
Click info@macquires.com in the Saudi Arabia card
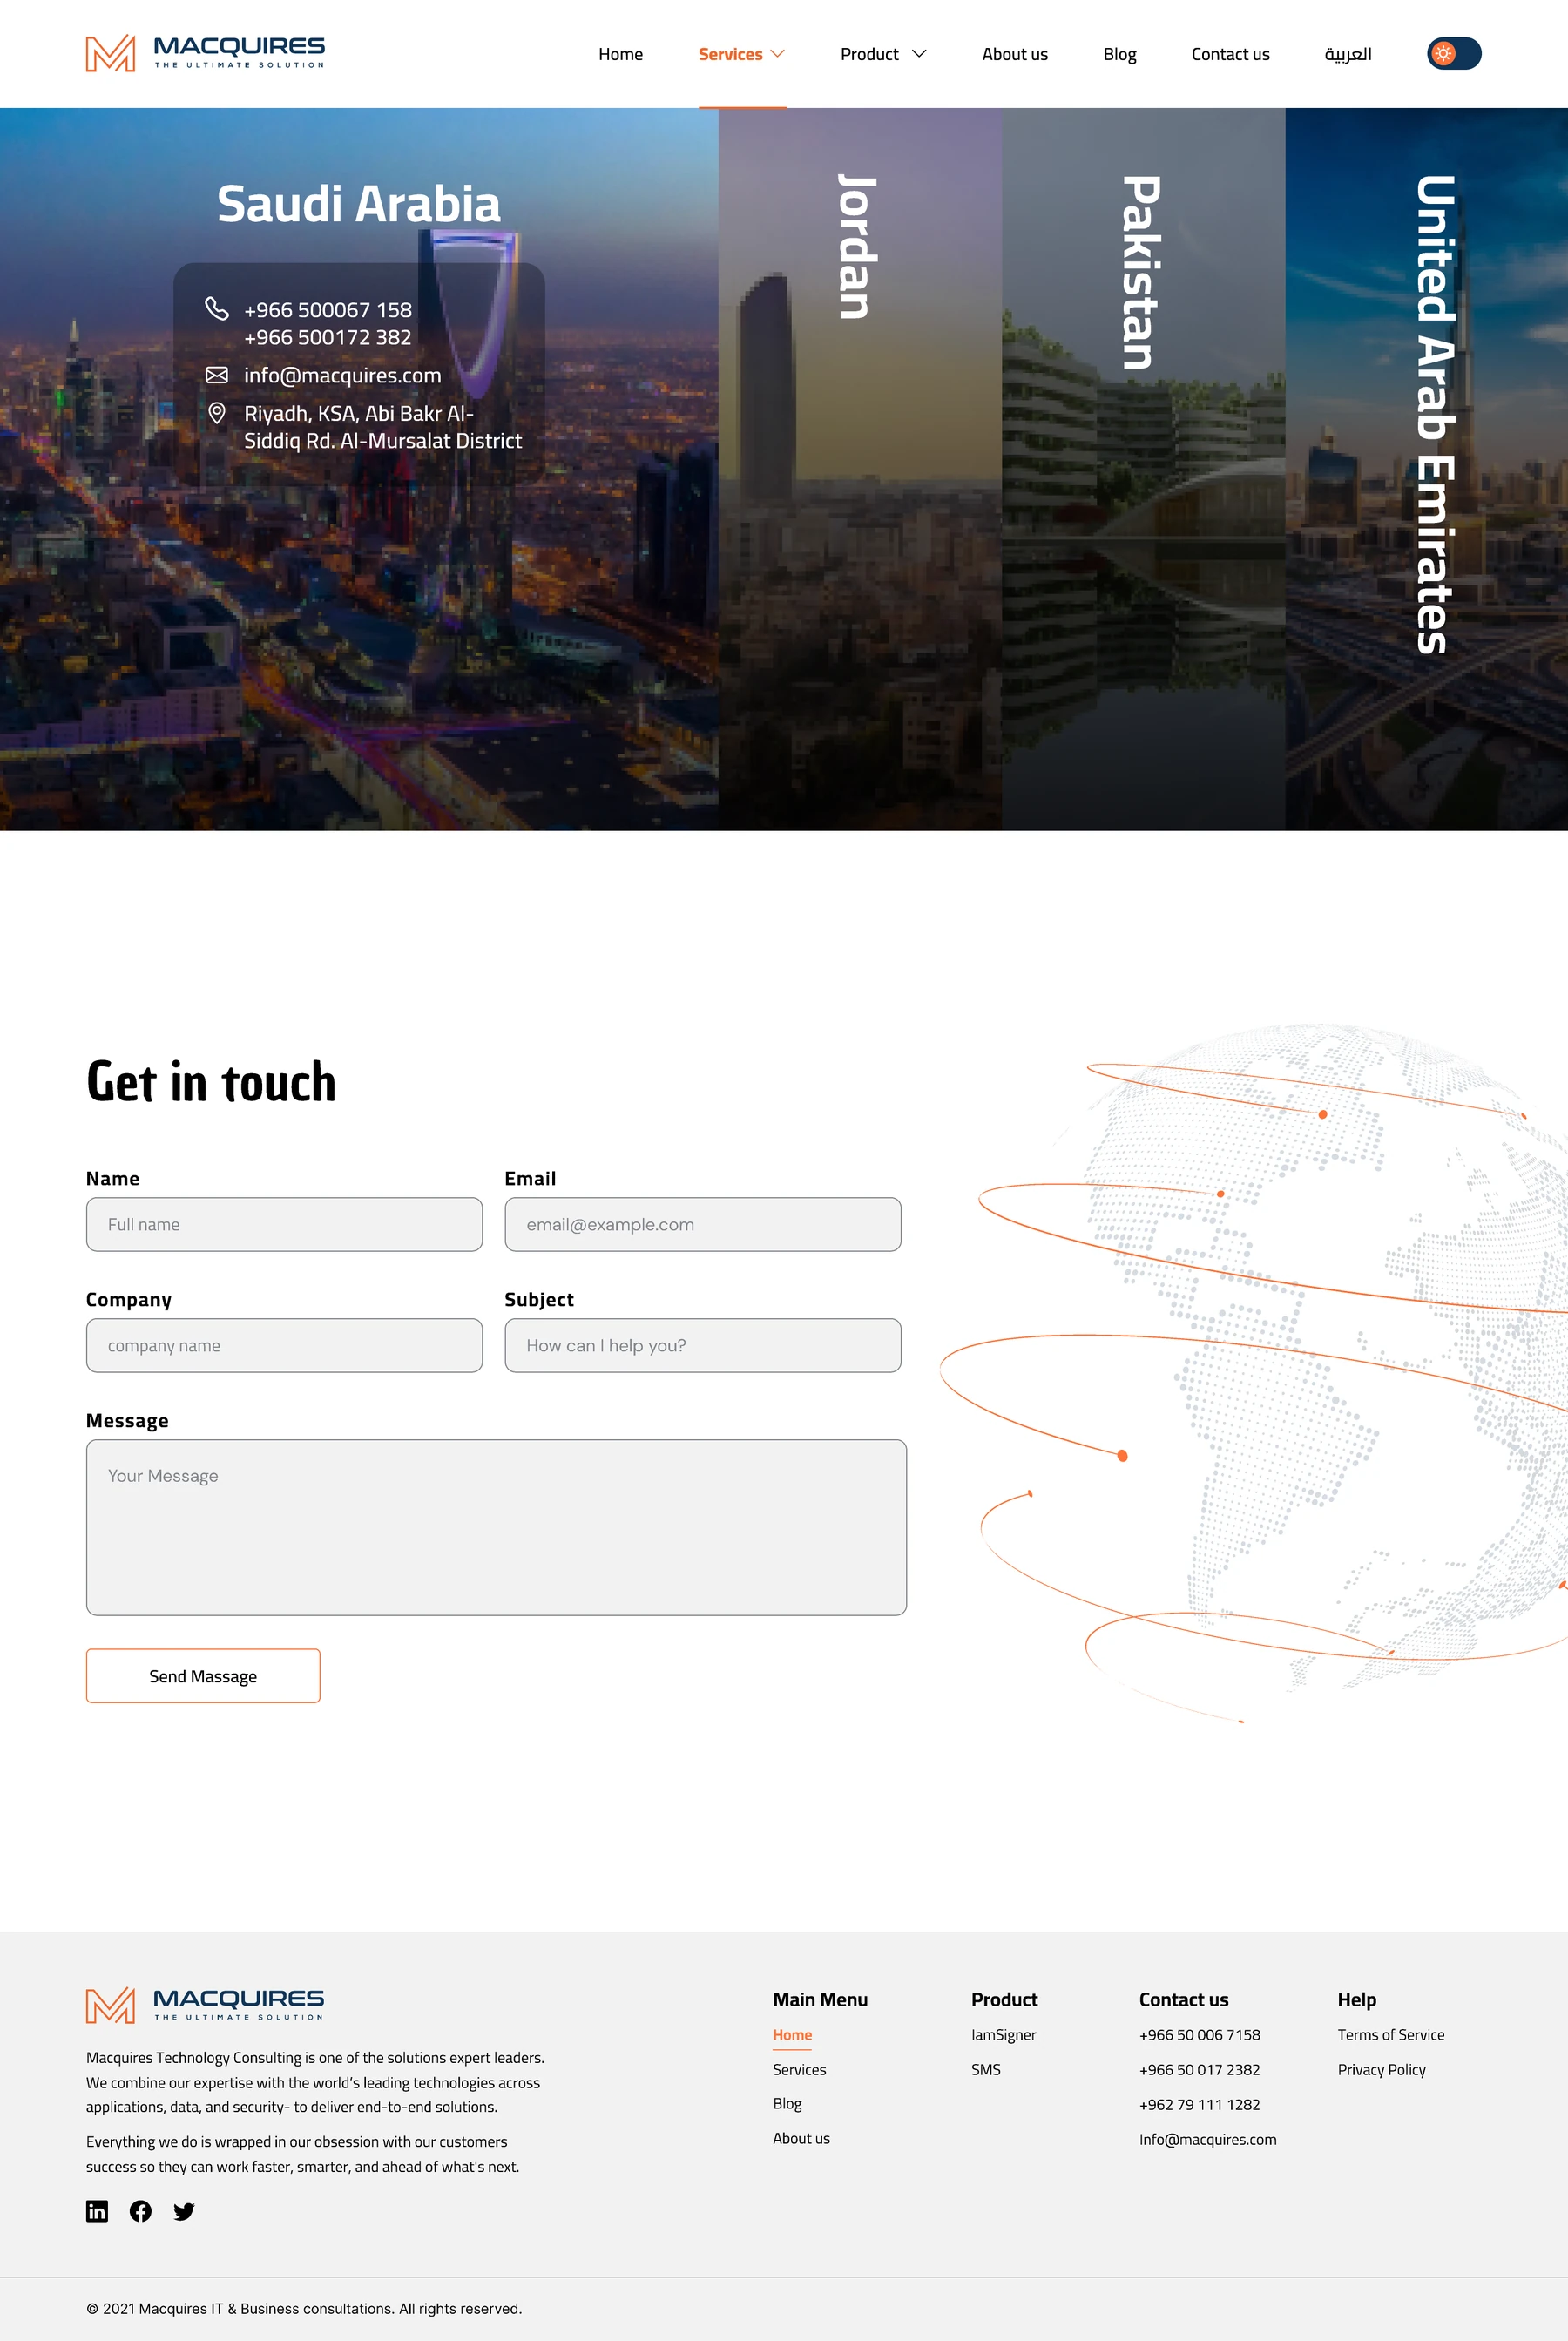tap(342, 375)
